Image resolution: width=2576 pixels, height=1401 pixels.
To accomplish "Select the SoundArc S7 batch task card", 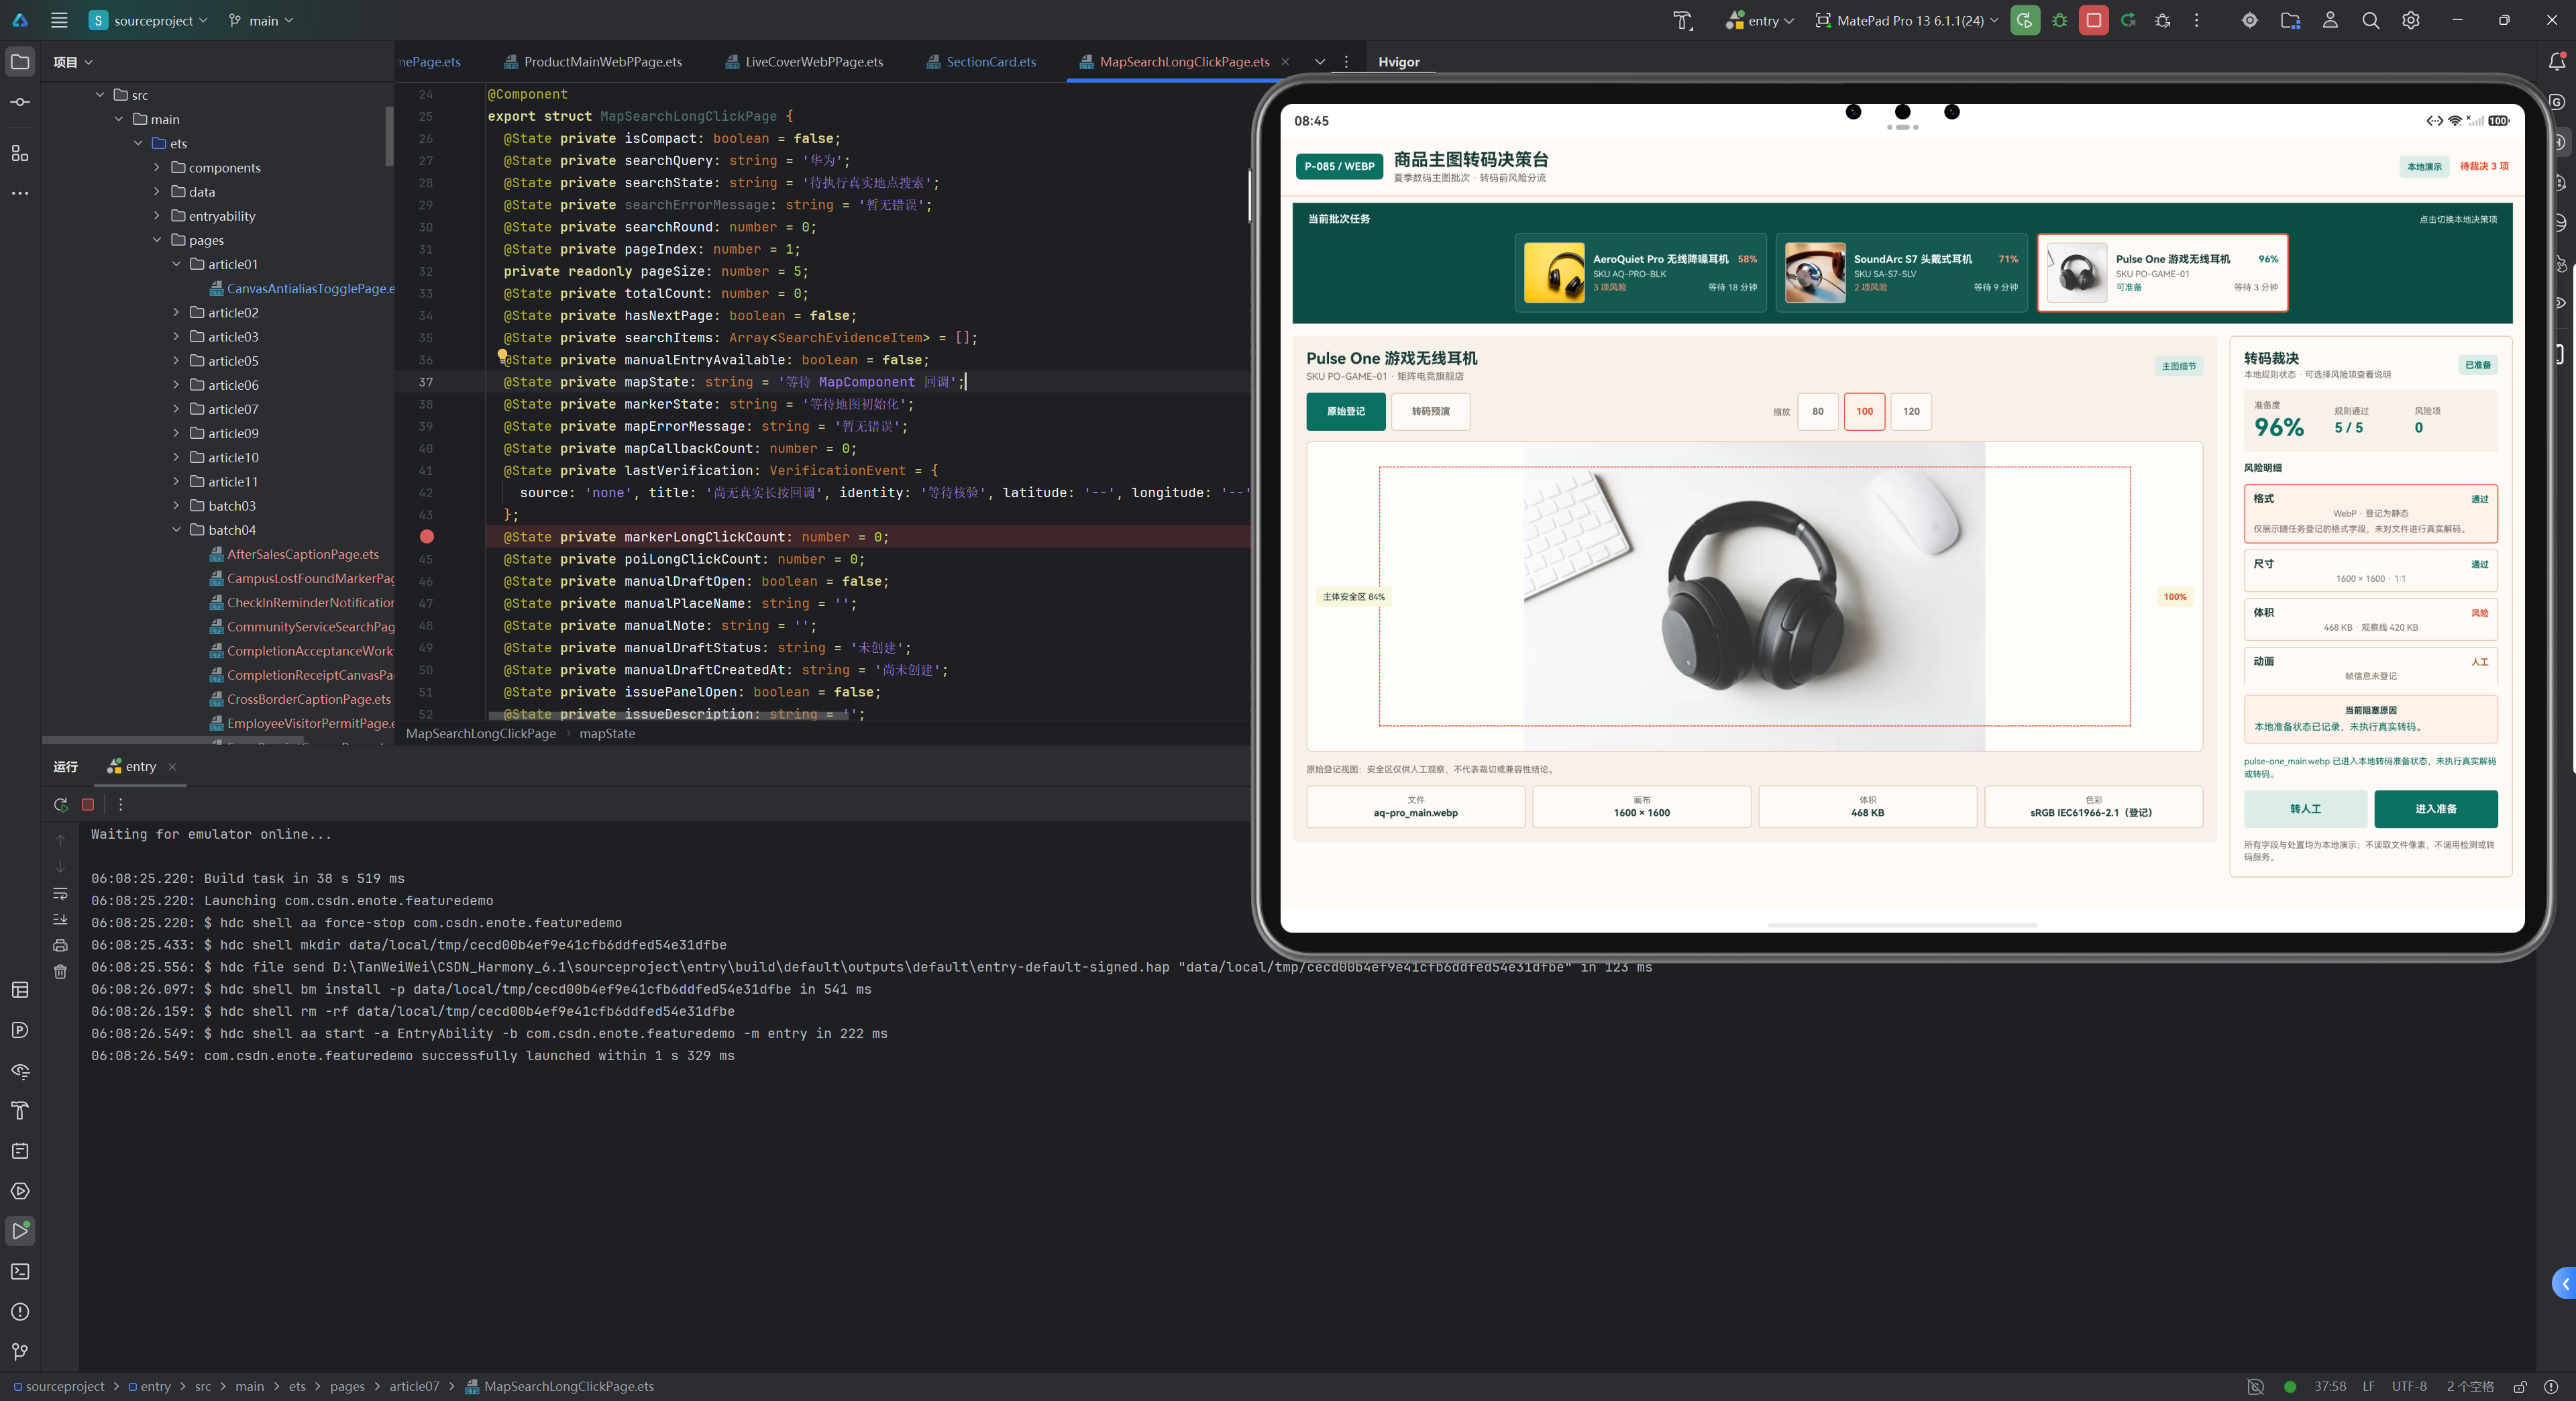I will (x=1901, y=273).
